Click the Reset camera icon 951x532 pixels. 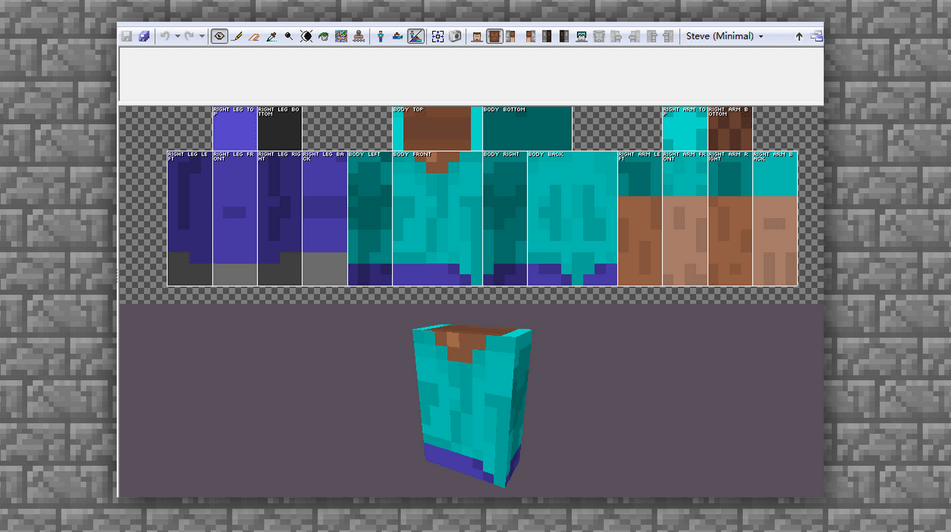pos(437,36)
